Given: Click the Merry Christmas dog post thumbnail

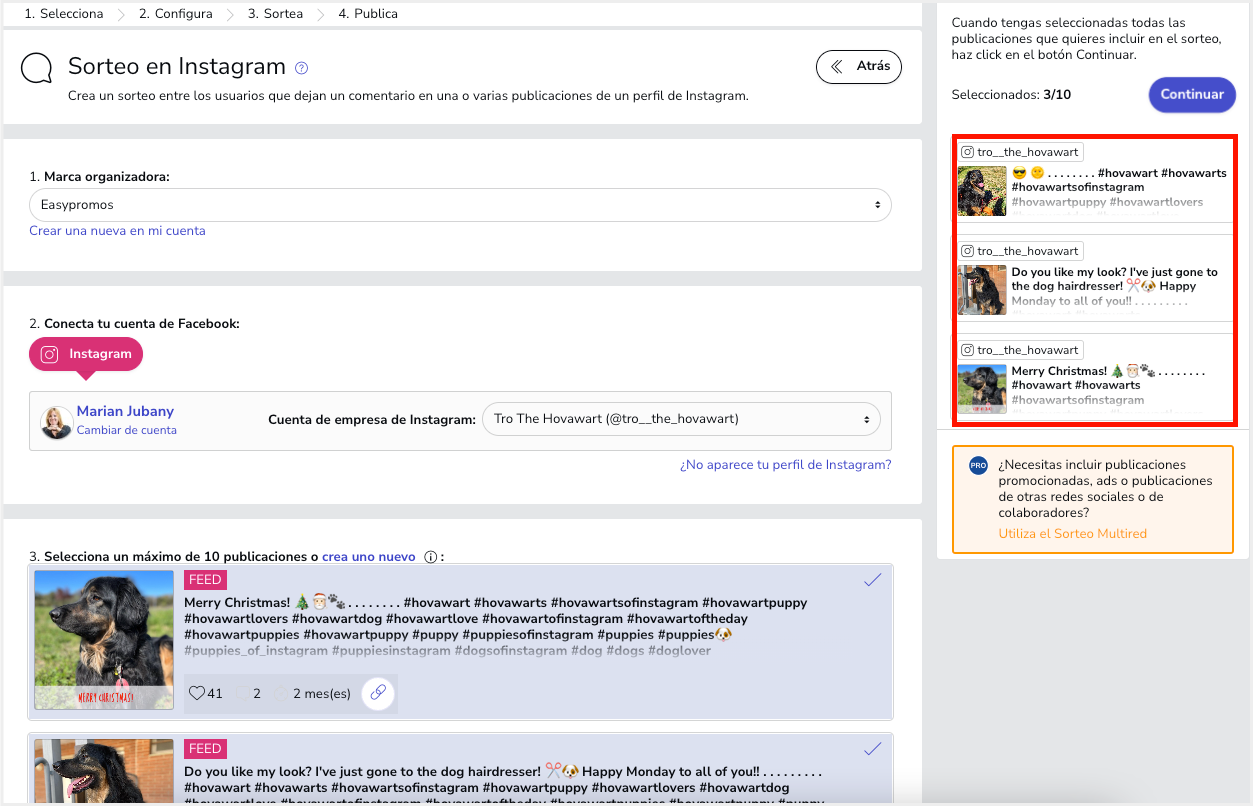Looking at the screenshot, I should coord(104,640).
